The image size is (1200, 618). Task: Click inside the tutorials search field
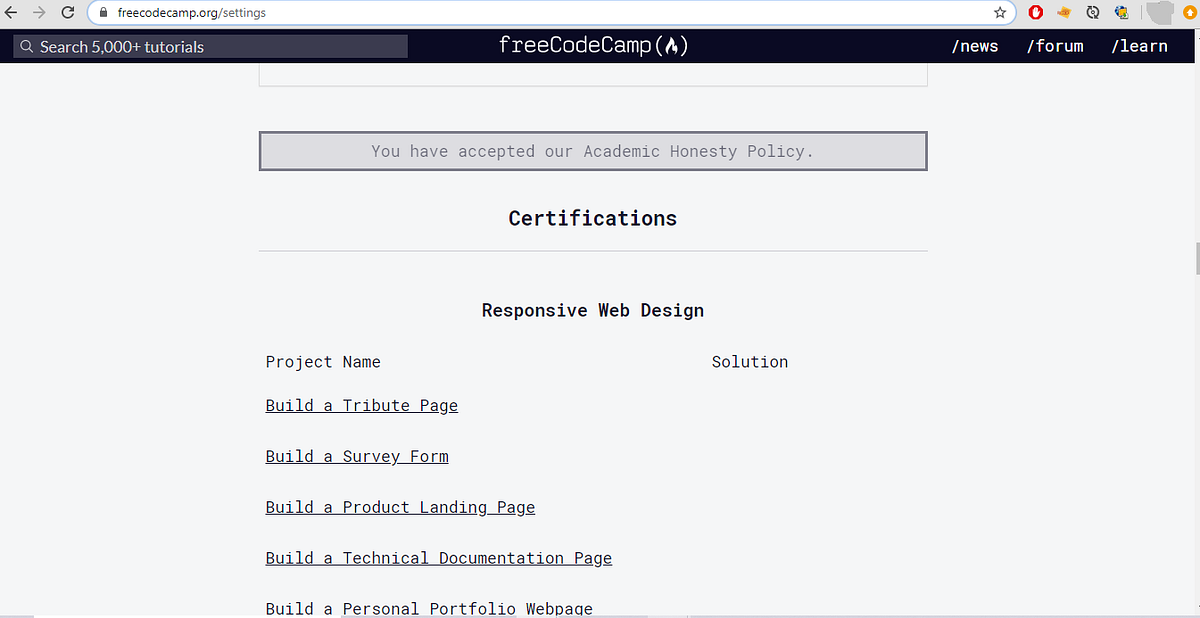click(210, 46)
